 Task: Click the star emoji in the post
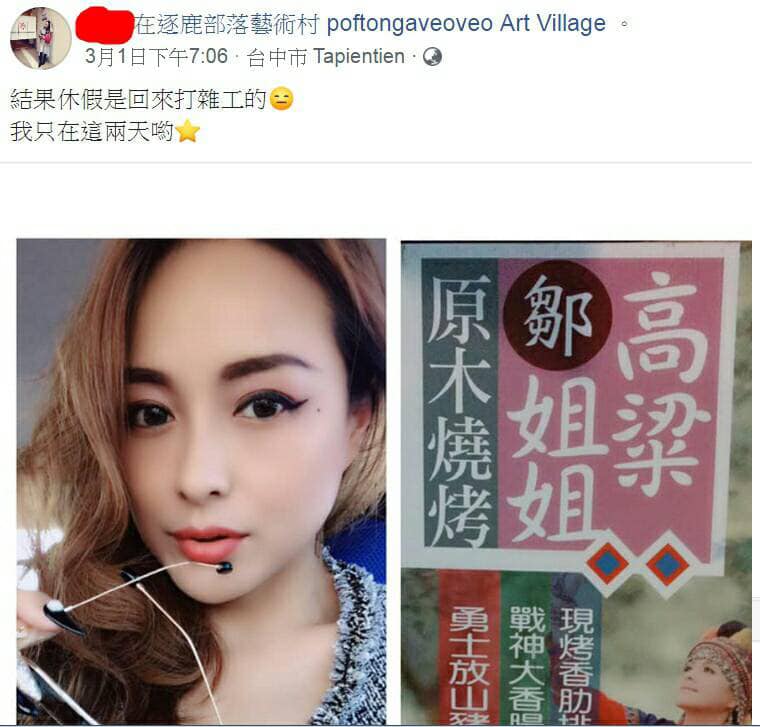click(x=188, y=131)
